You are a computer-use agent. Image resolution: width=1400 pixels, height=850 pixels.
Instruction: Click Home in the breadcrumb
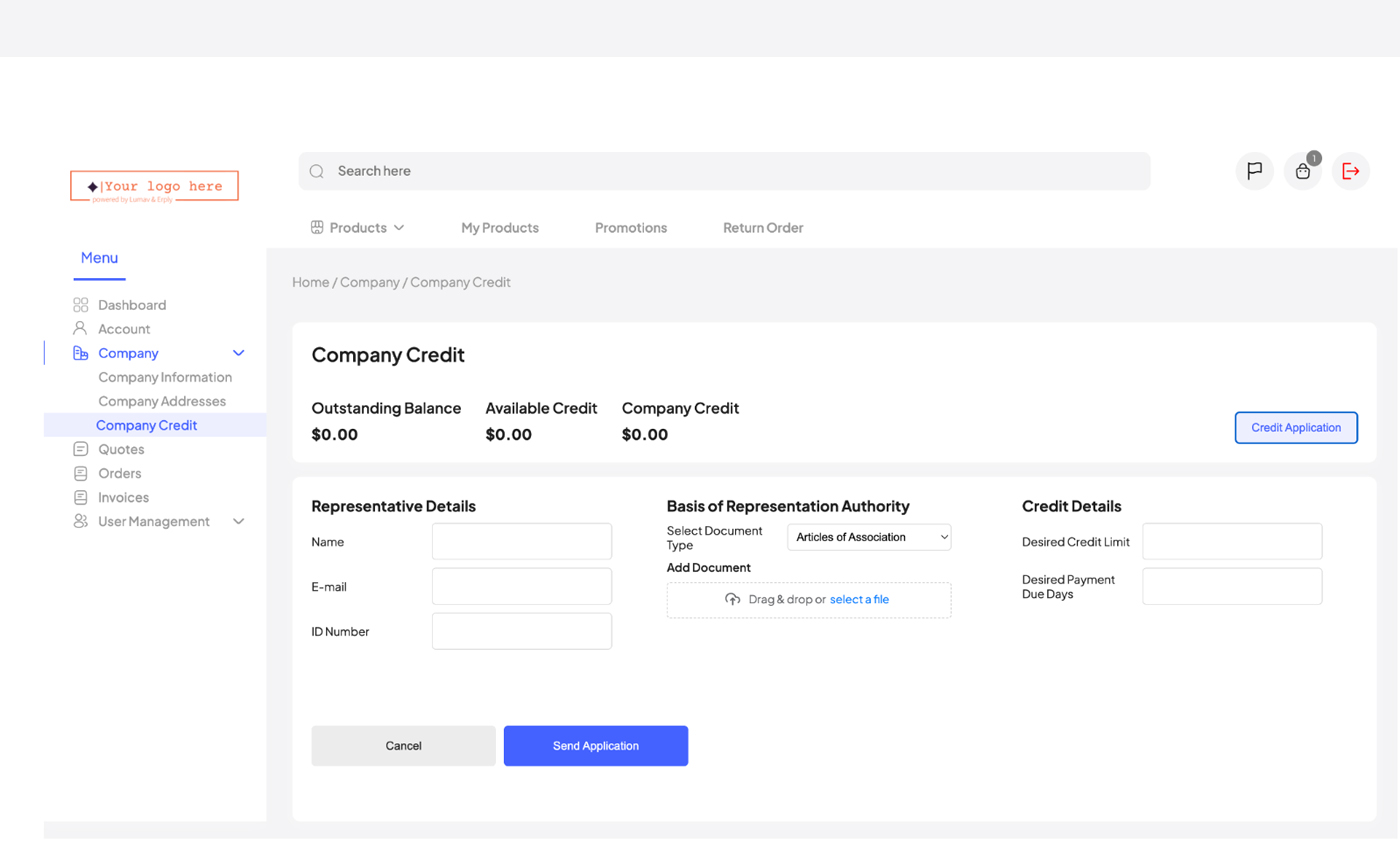tap(310, 282)
